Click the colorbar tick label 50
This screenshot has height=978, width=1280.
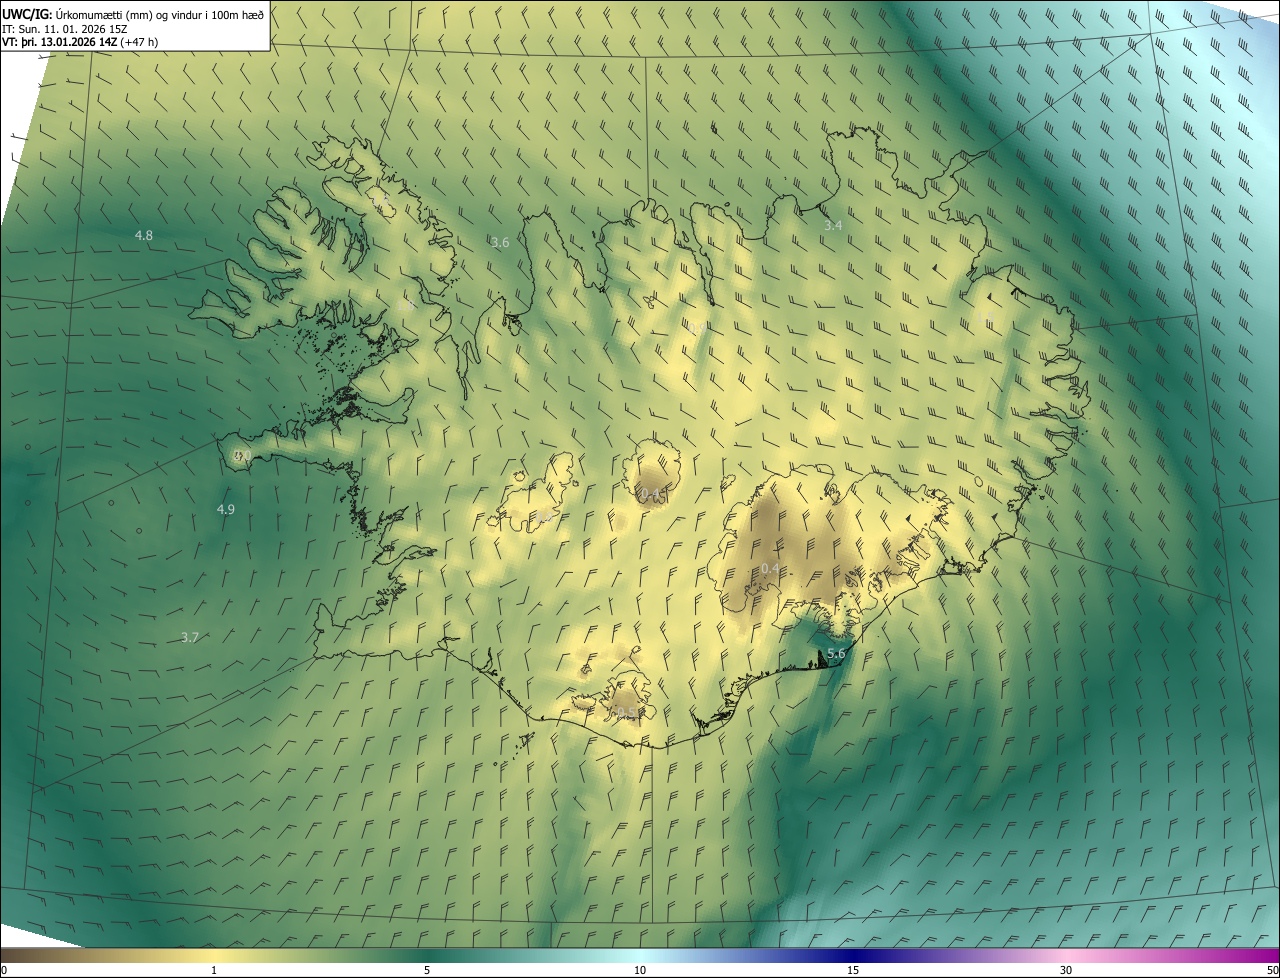pos(1272,970)
